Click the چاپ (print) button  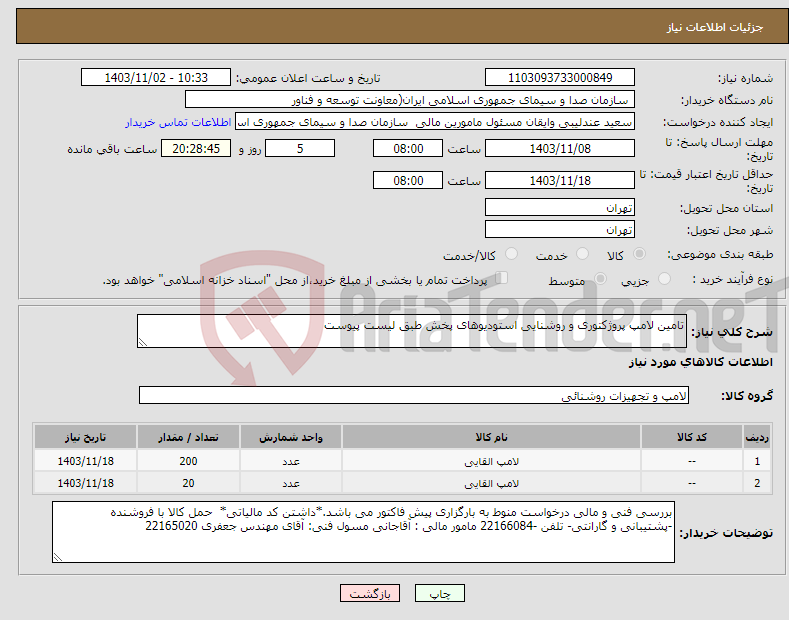[439, 593]
